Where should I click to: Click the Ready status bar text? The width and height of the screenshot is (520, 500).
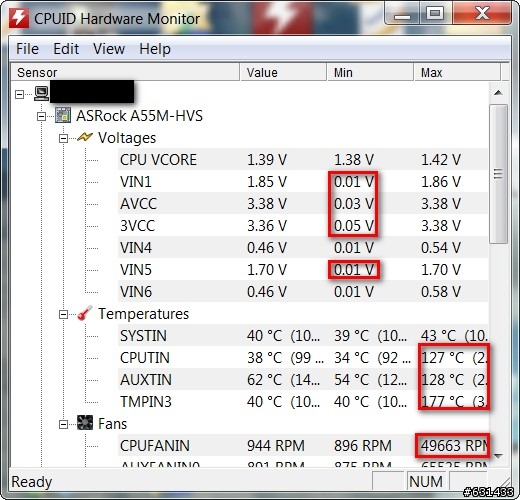[32, 482]
